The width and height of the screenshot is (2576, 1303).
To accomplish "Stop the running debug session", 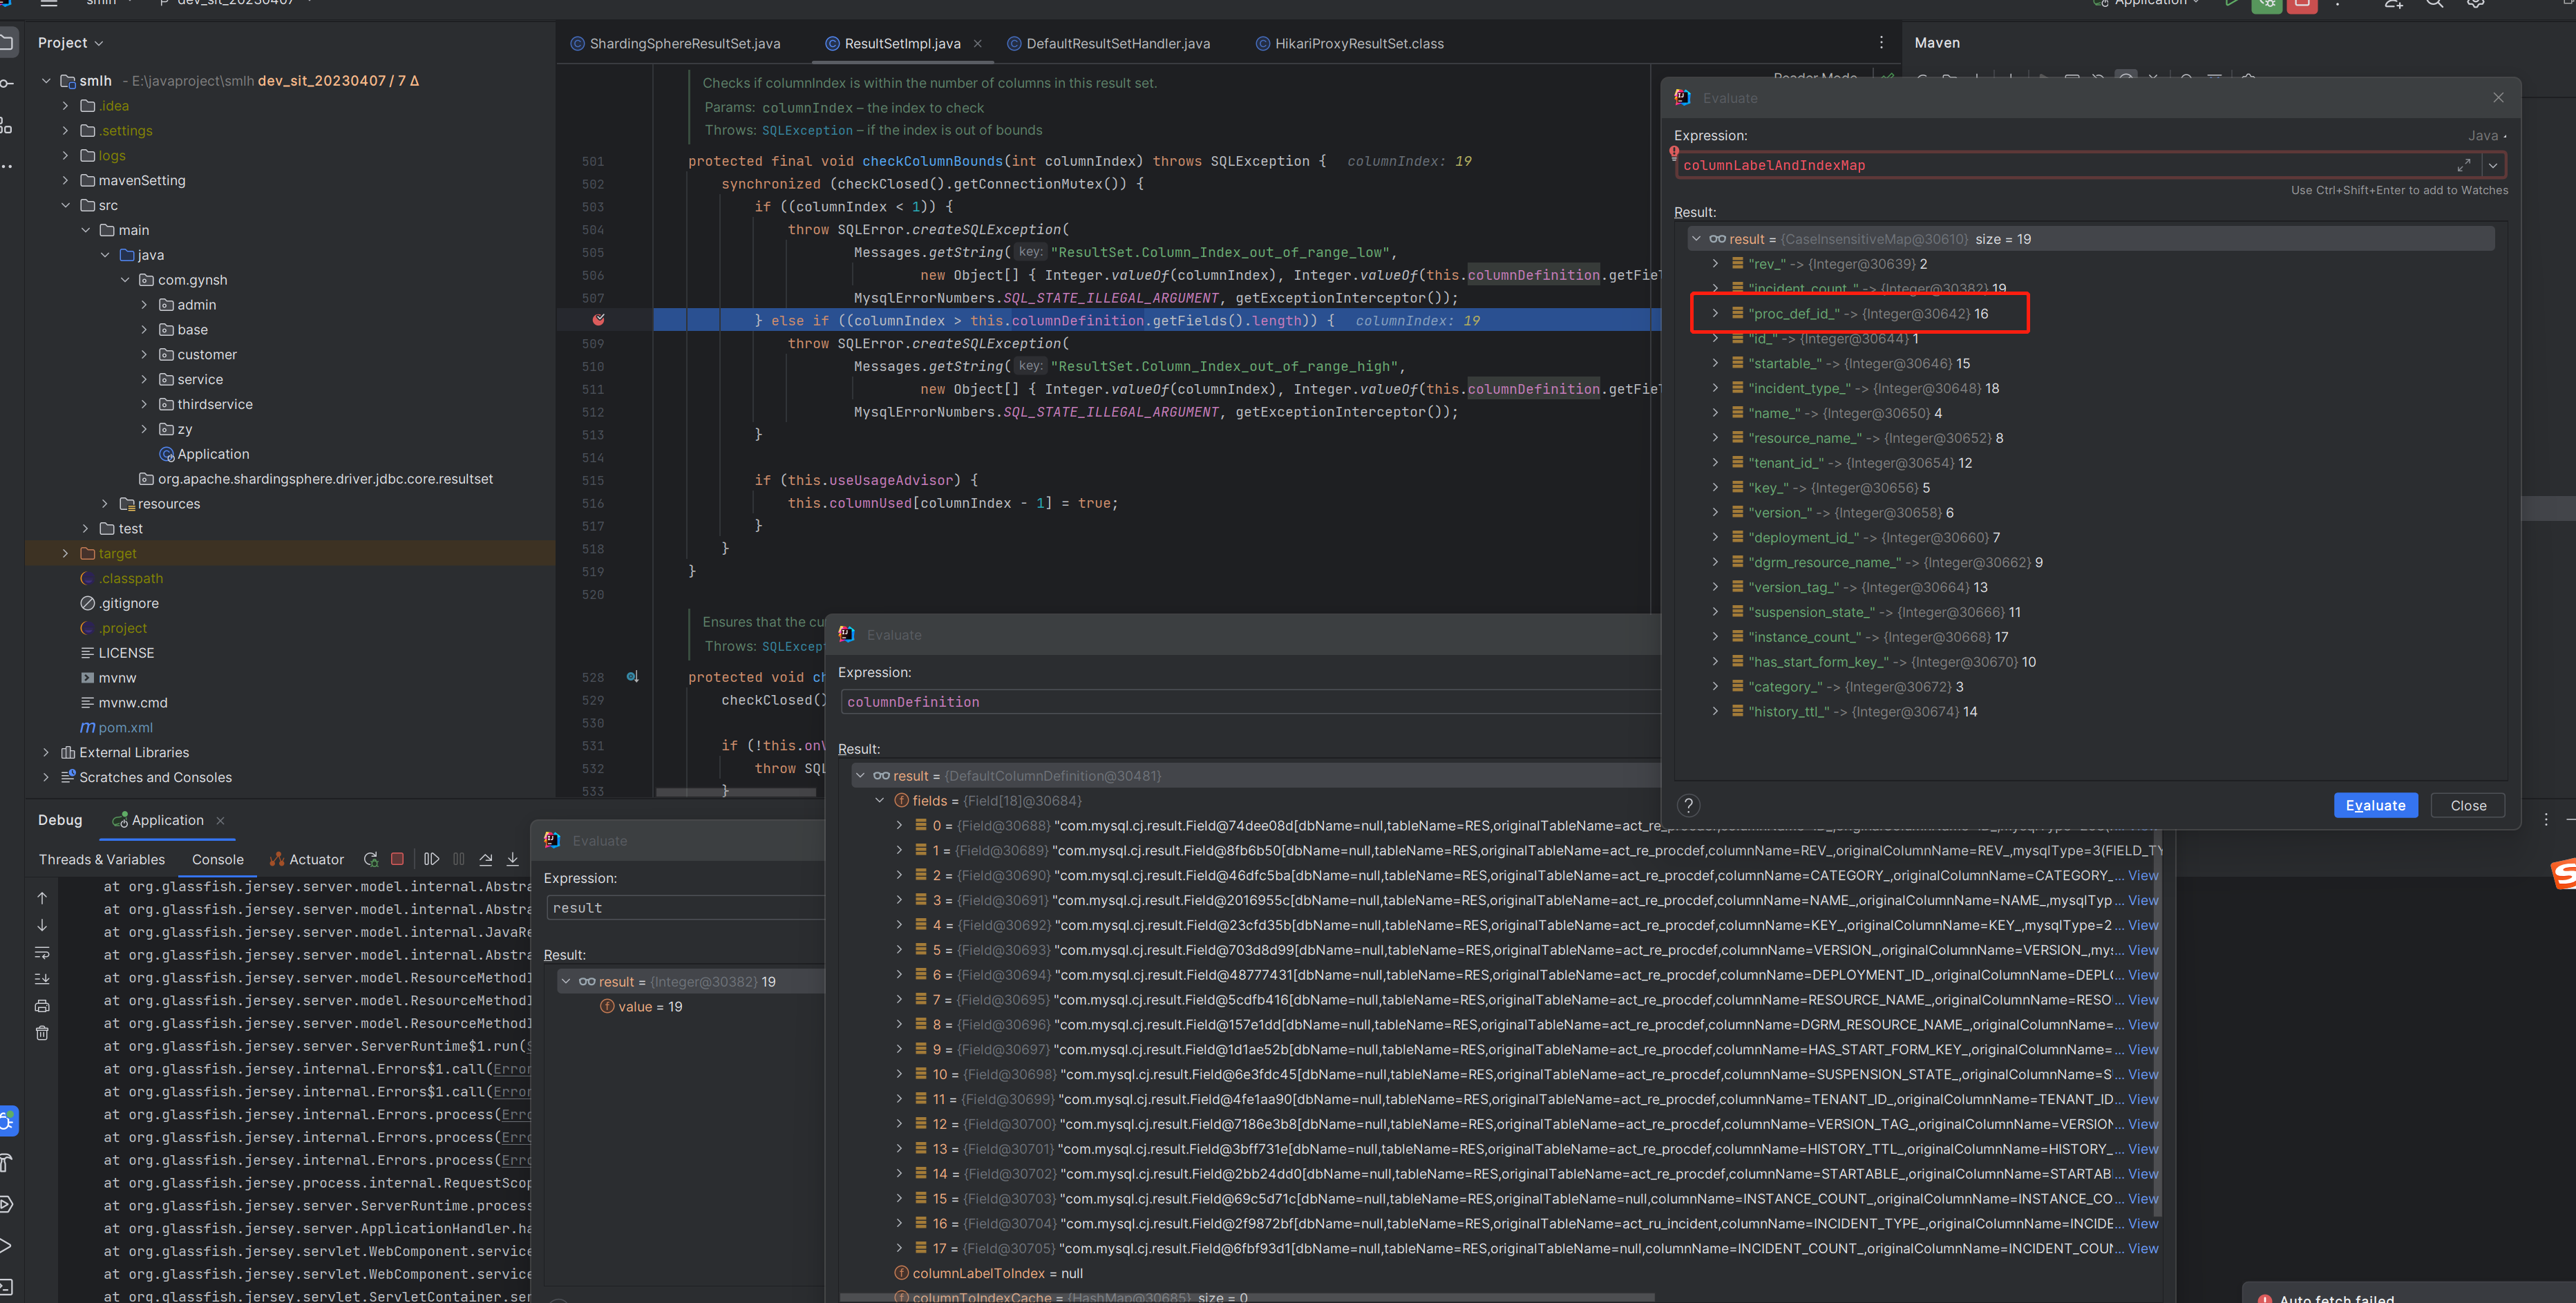I will [397, 859].
